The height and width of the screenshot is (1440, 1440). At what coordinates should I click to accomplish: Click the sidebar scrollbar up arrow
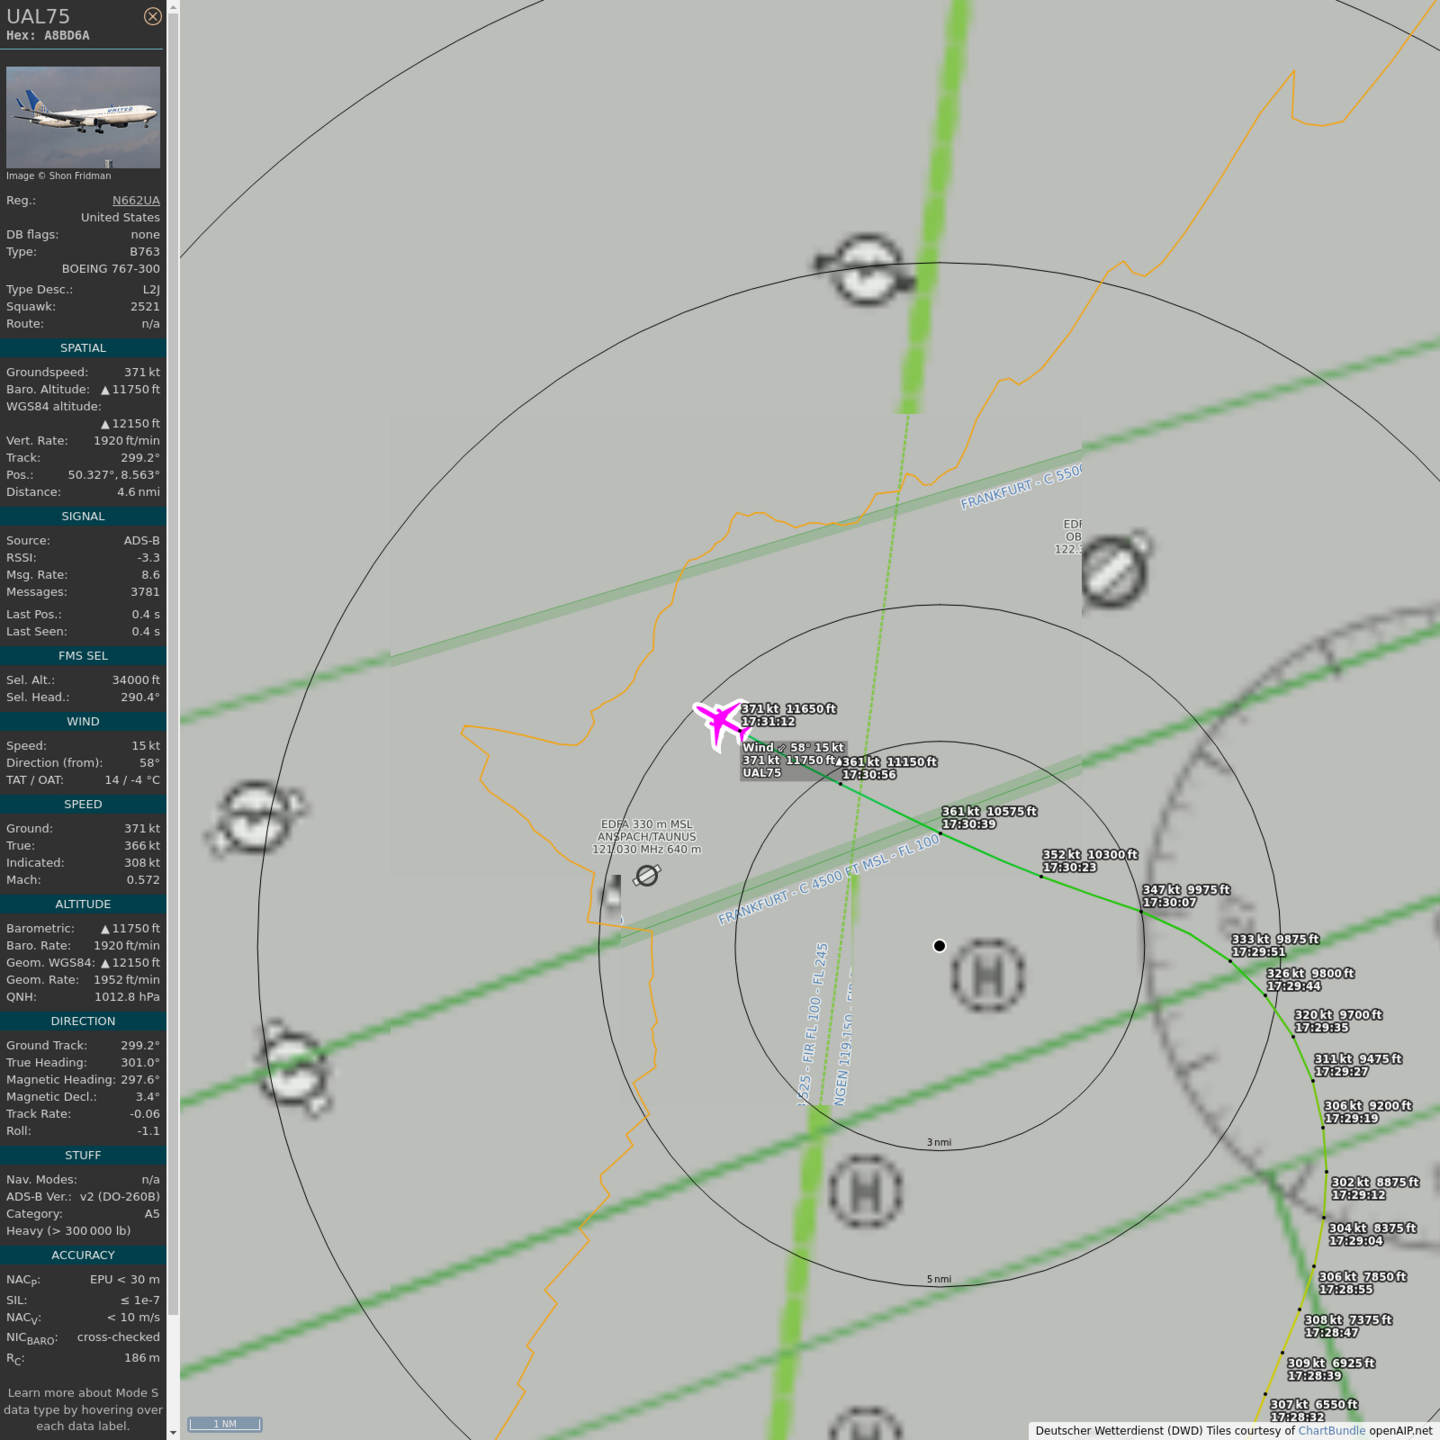[x=173, y=7]
